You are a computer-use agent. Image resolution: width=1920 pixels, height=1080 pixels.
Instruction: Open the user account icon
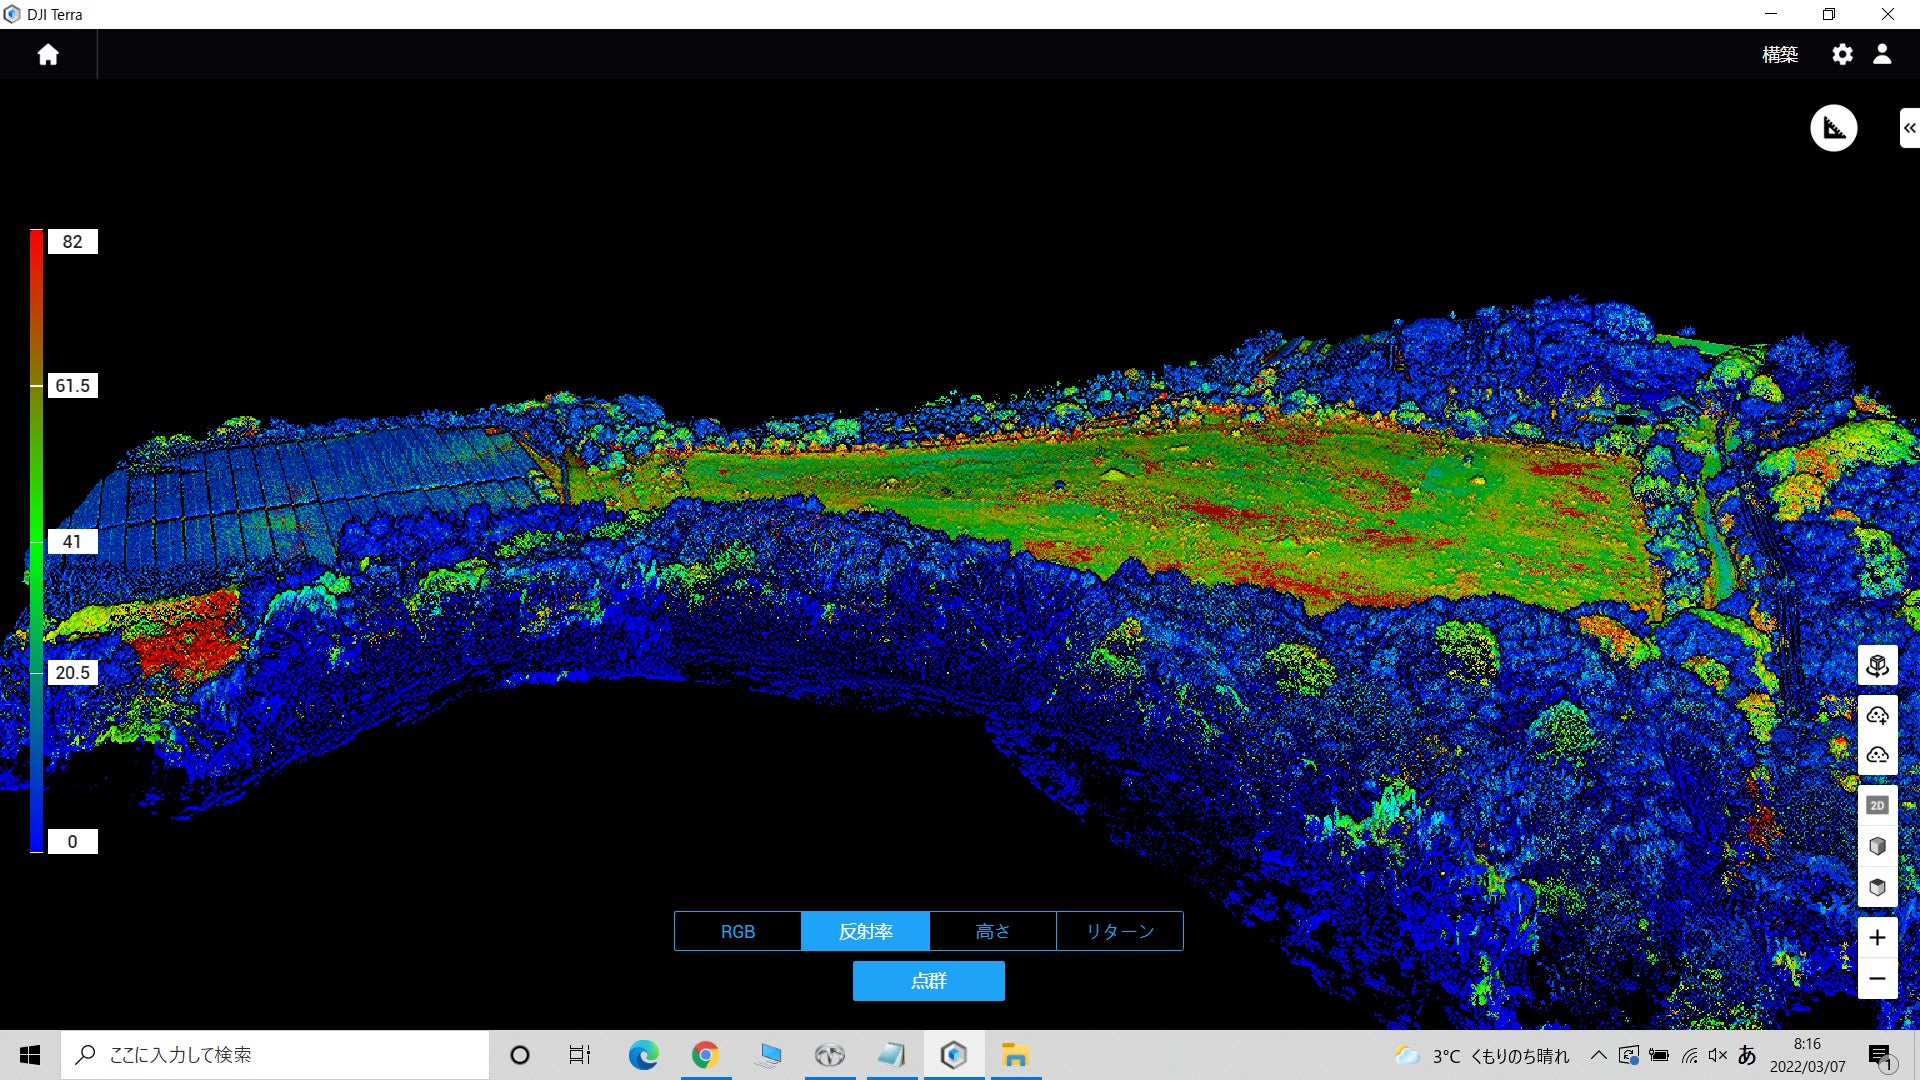point(1882,55)
